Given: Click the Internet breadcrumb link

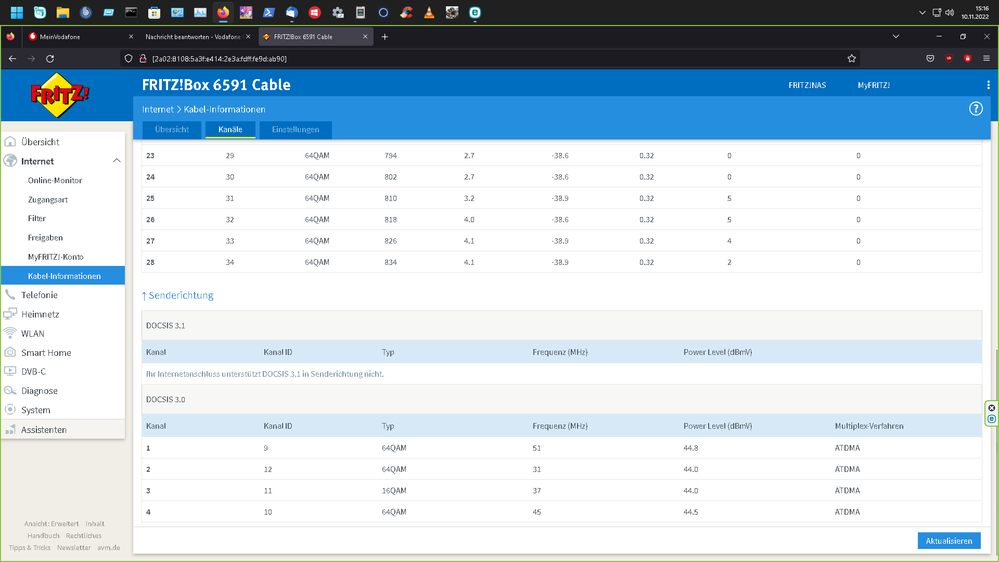Looking at the screenshot, I should coord(157,110).
